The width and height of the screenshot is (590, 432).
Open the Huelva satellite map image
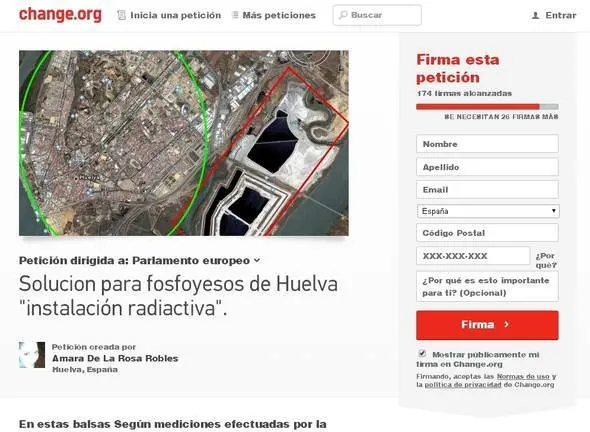184,143
